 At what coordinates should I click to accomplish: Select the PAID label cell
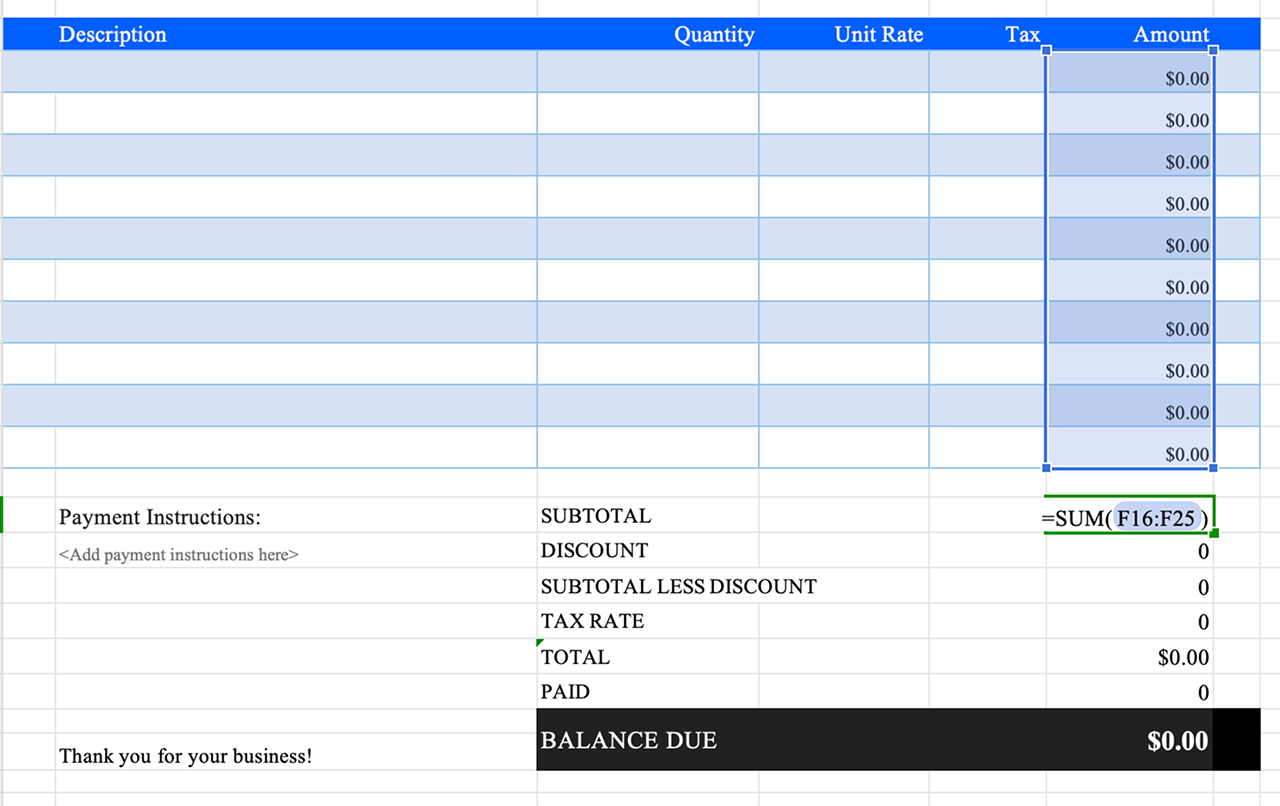(x=565, y=691)
